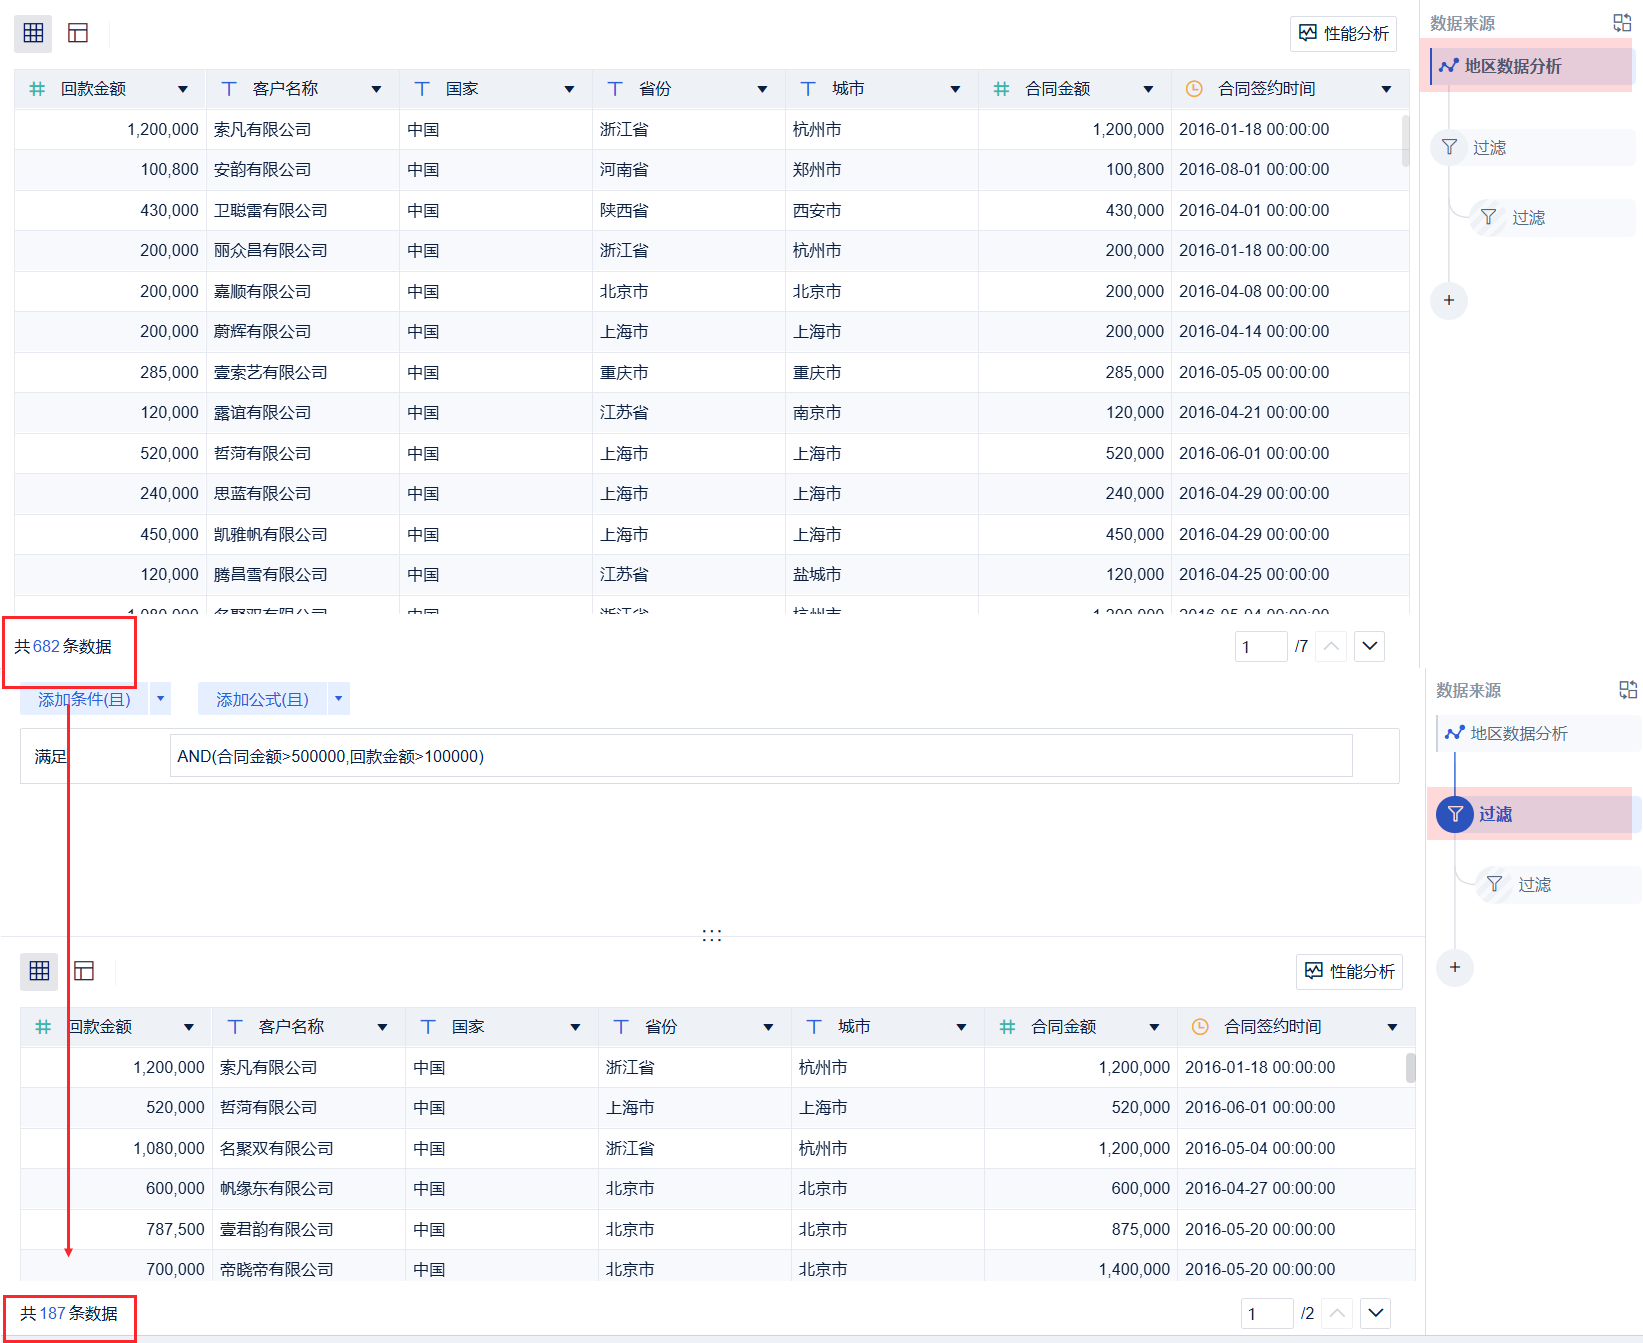This screenshot has height=1343, width=1643.
Task: Click the panel resize handle dots
Action: 712,935
